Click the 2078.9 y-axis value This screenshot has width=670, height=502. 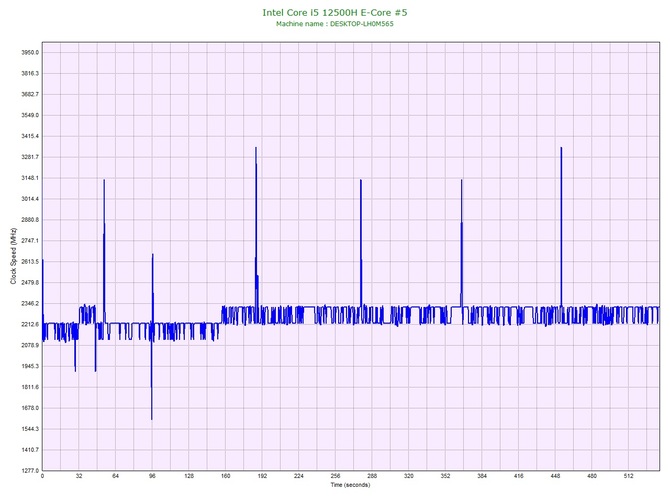30,345
